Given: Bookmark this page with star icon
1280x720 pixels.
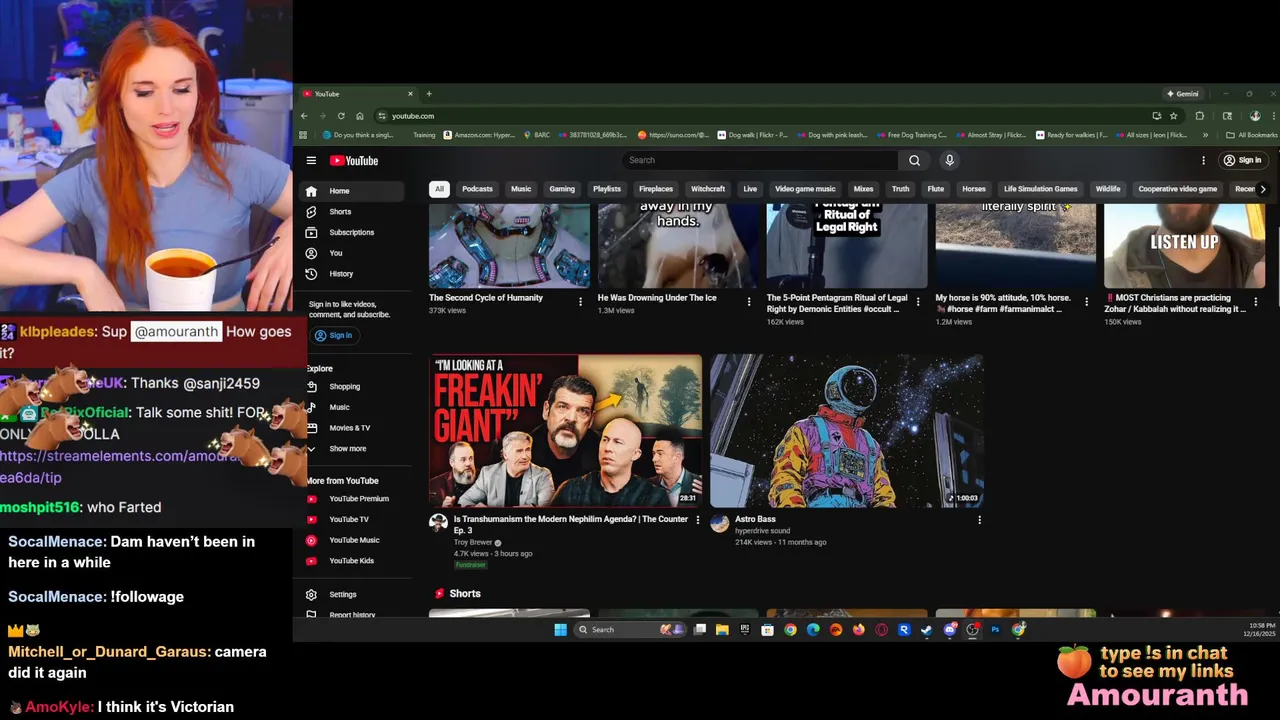Looking at the screenshot, I should [x=1173, y=116].
